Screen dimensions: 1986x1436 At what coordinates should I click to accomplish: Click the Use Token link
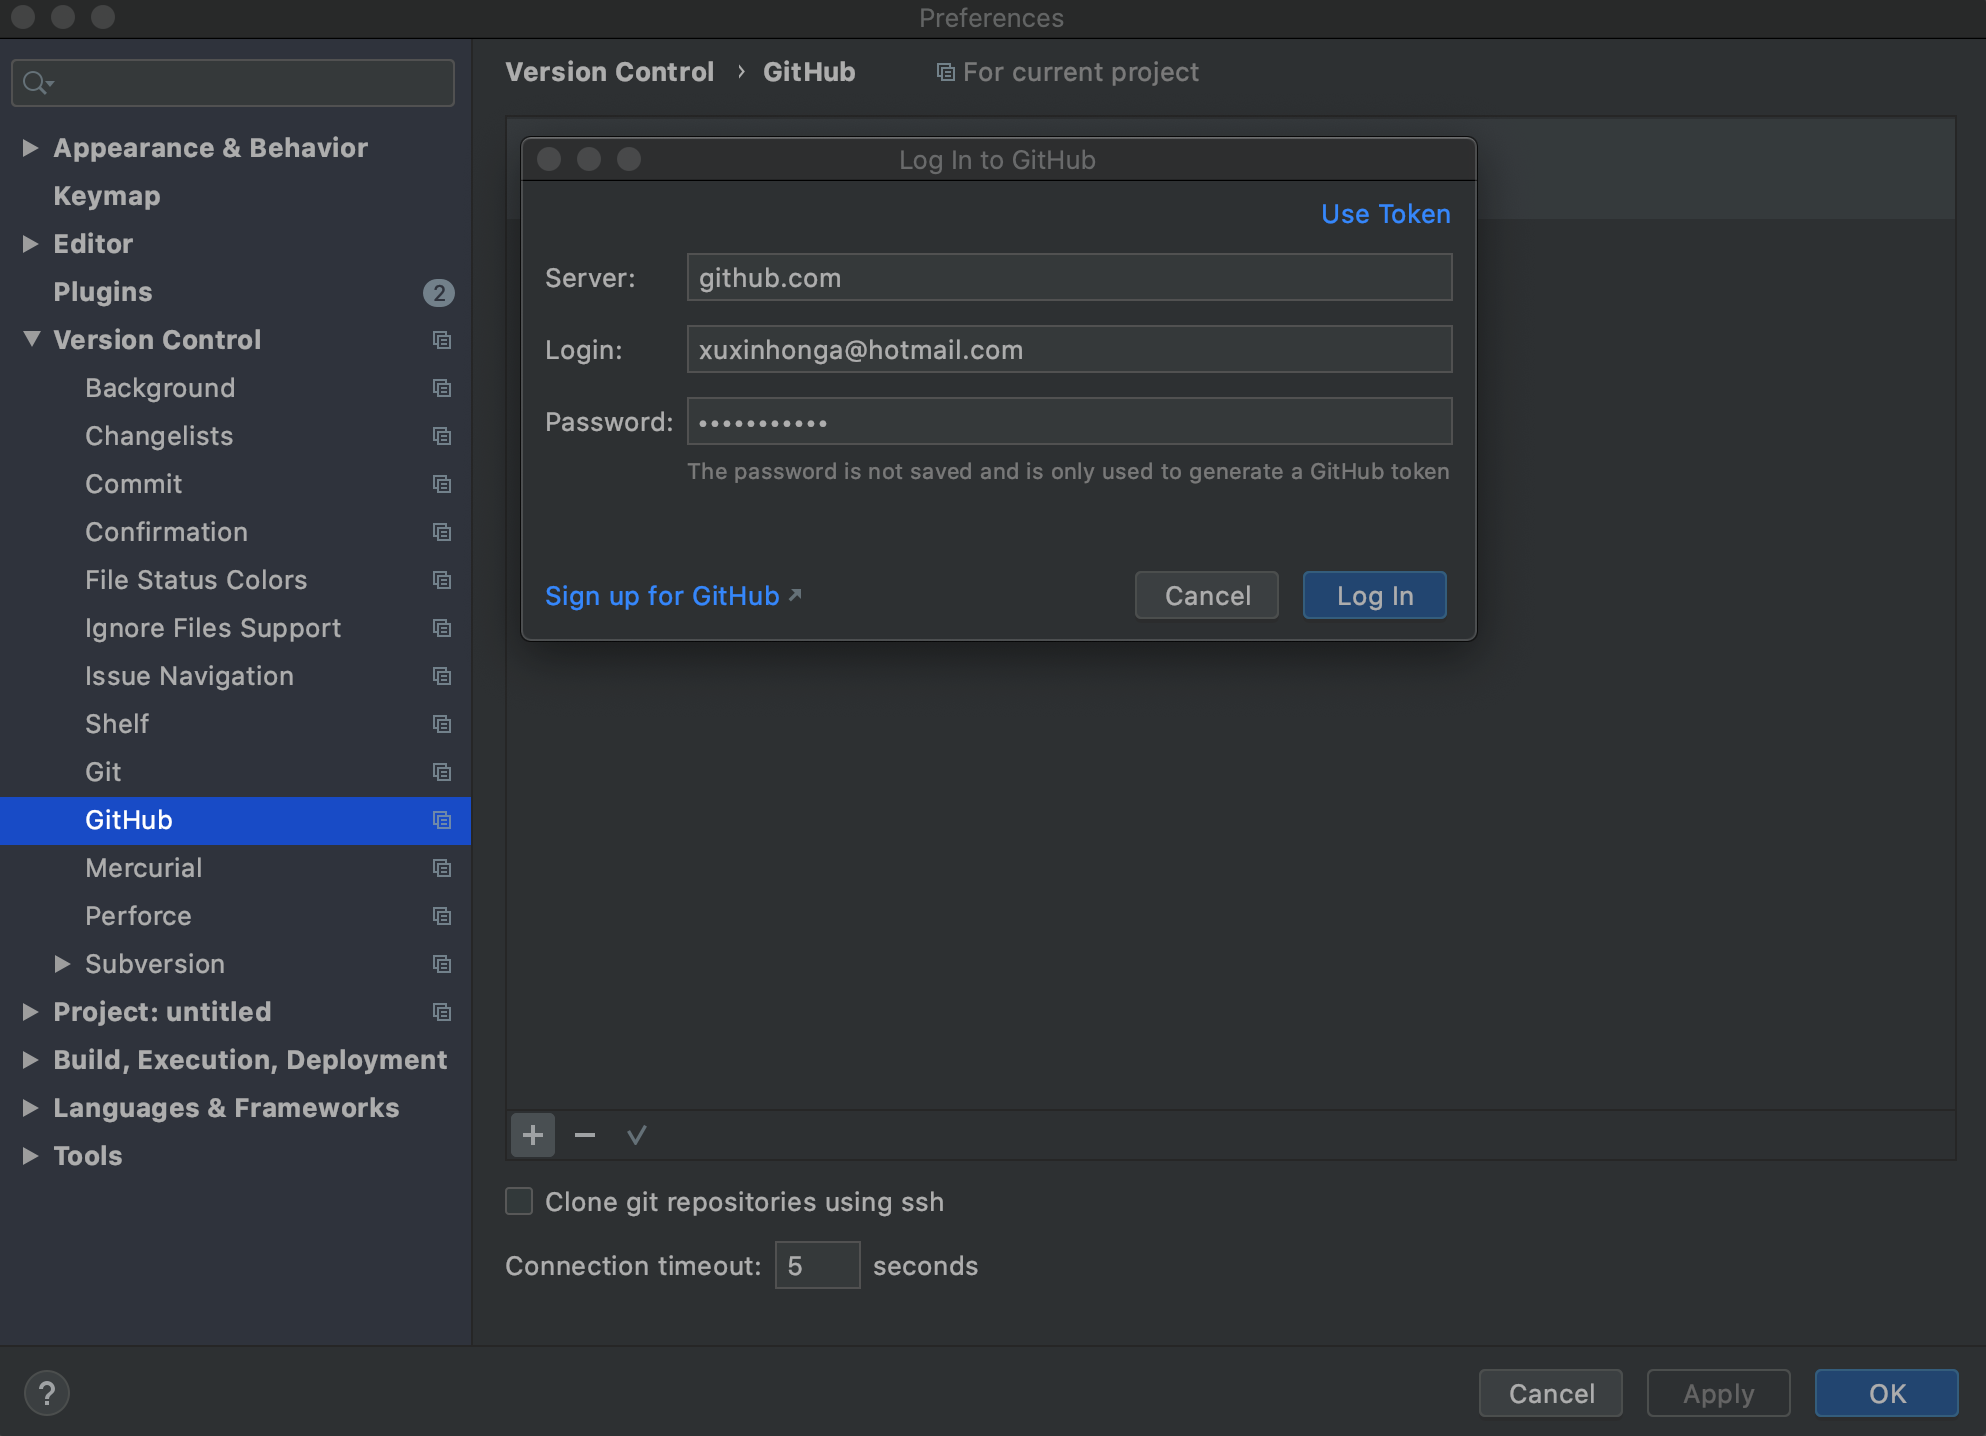coord(1385,214)
